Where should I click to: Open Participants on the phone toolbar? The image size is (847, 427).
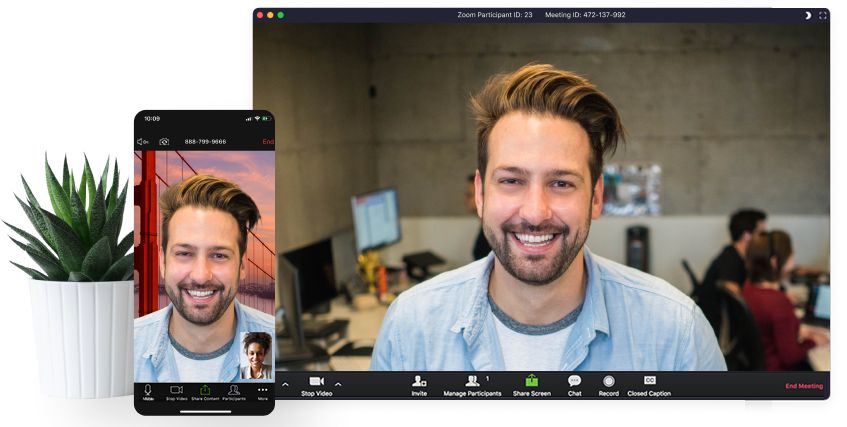coord(234,392)
